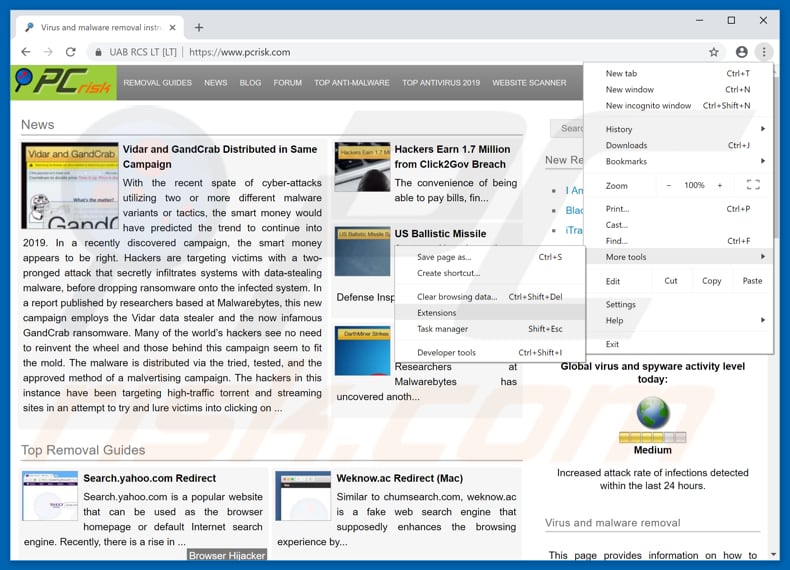The image size is (790, 570).
Task: Open WEBSITE SCANNER navigation link
Action: pyautogui.click(x=529, y=83)
